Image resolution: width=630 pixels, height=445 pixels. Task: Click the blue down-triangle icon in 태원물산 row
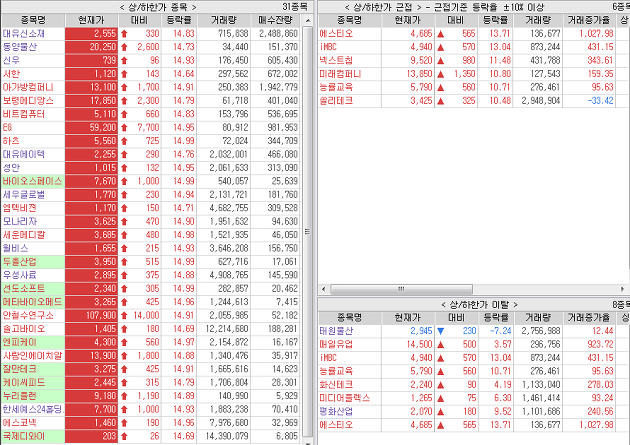pos(441,331)
